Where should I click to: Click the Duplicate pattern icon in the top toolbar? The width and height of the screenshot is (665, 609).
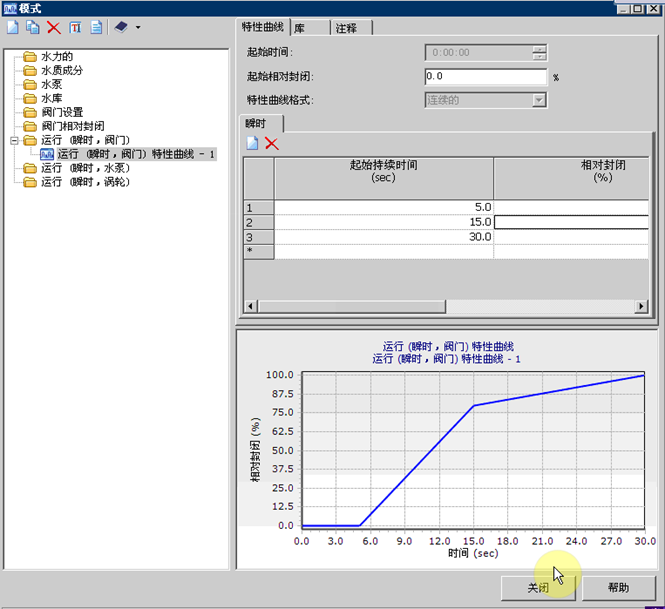point(32,28)
